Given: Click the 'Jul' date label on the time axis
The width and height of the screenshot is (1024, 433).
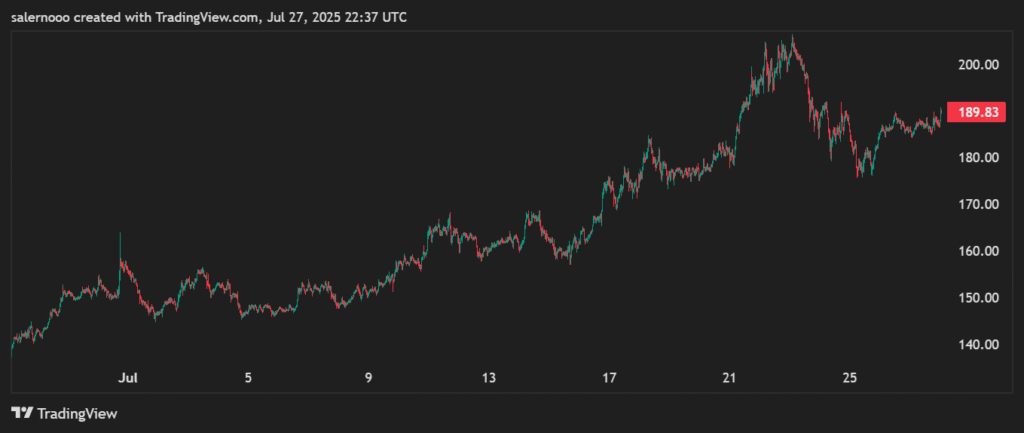Looking at the screenshot, I should coord(127,378).
